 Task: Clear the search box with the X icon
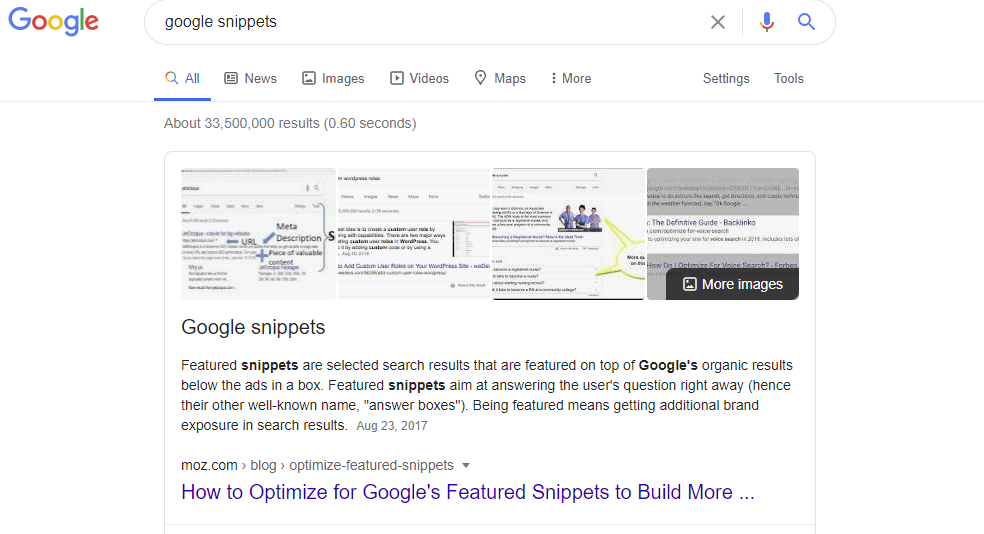717,22
